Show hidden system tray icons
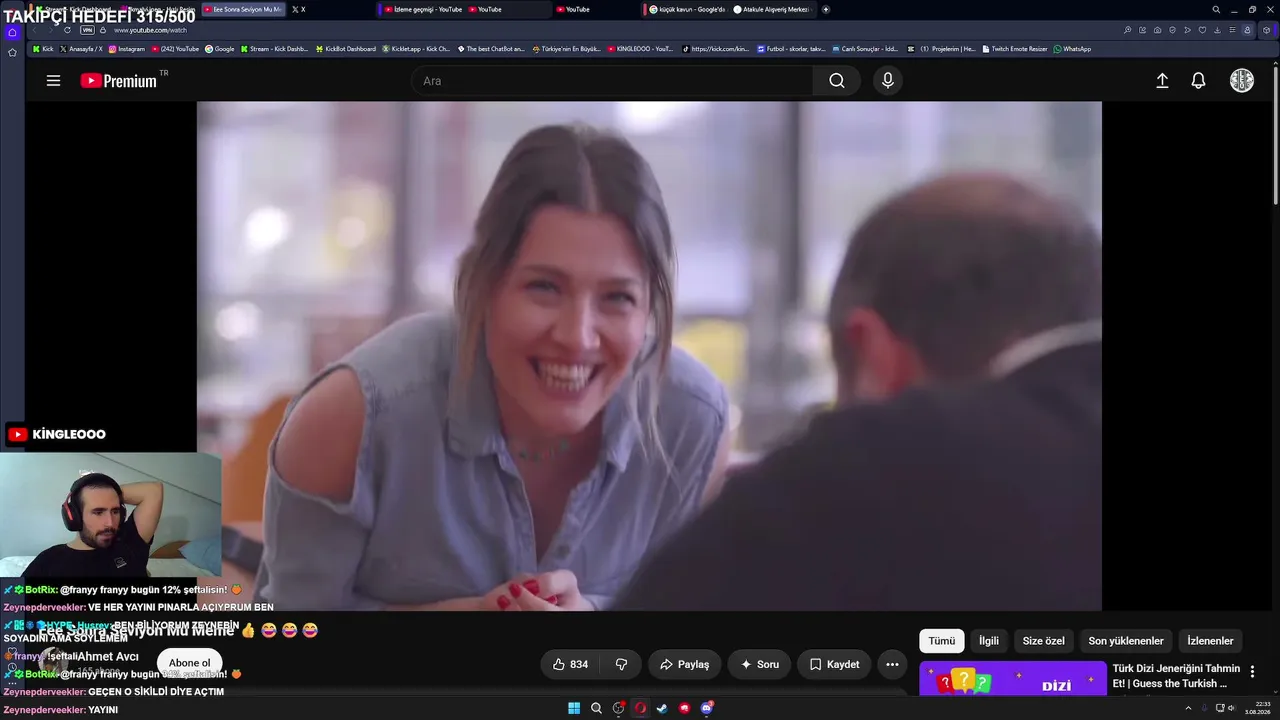This screenshot has height=720, width=1280. click(x=1188, y=708)
